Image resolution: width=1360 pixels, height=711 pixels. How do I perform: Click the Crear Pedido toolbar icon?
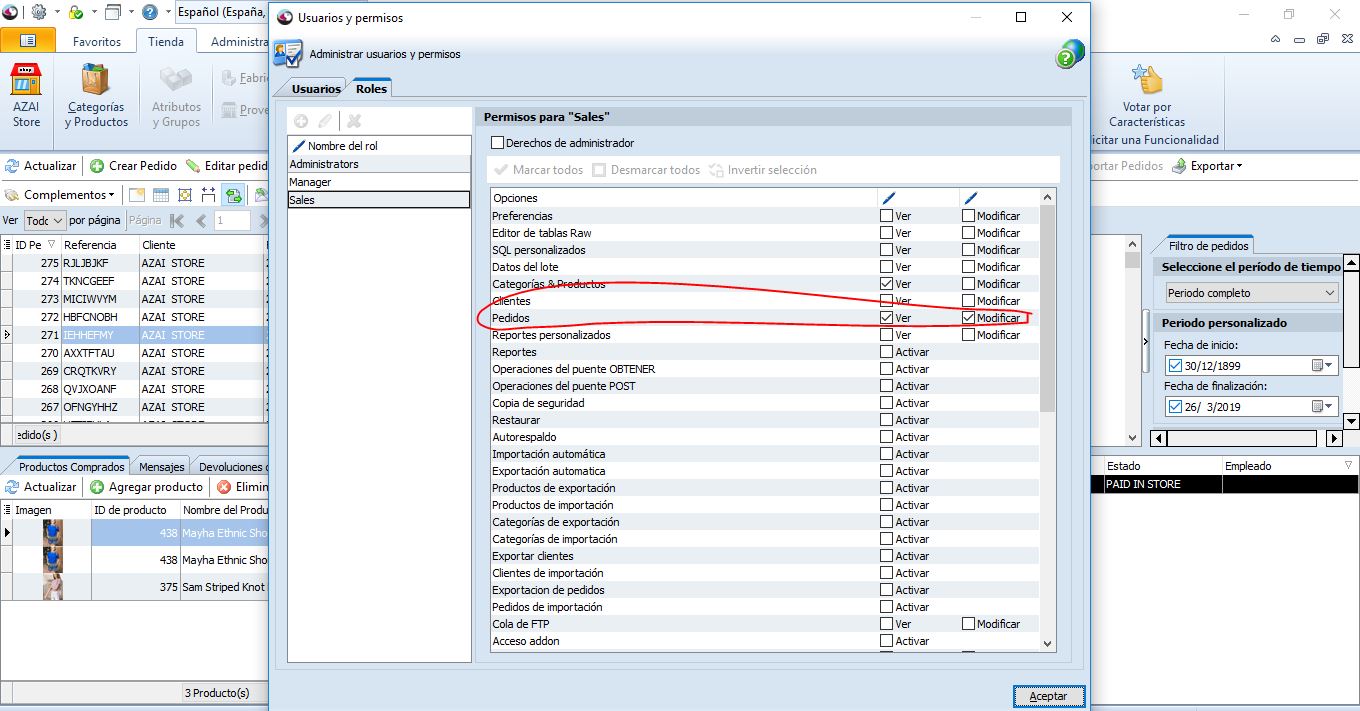[x=97, y=166]
